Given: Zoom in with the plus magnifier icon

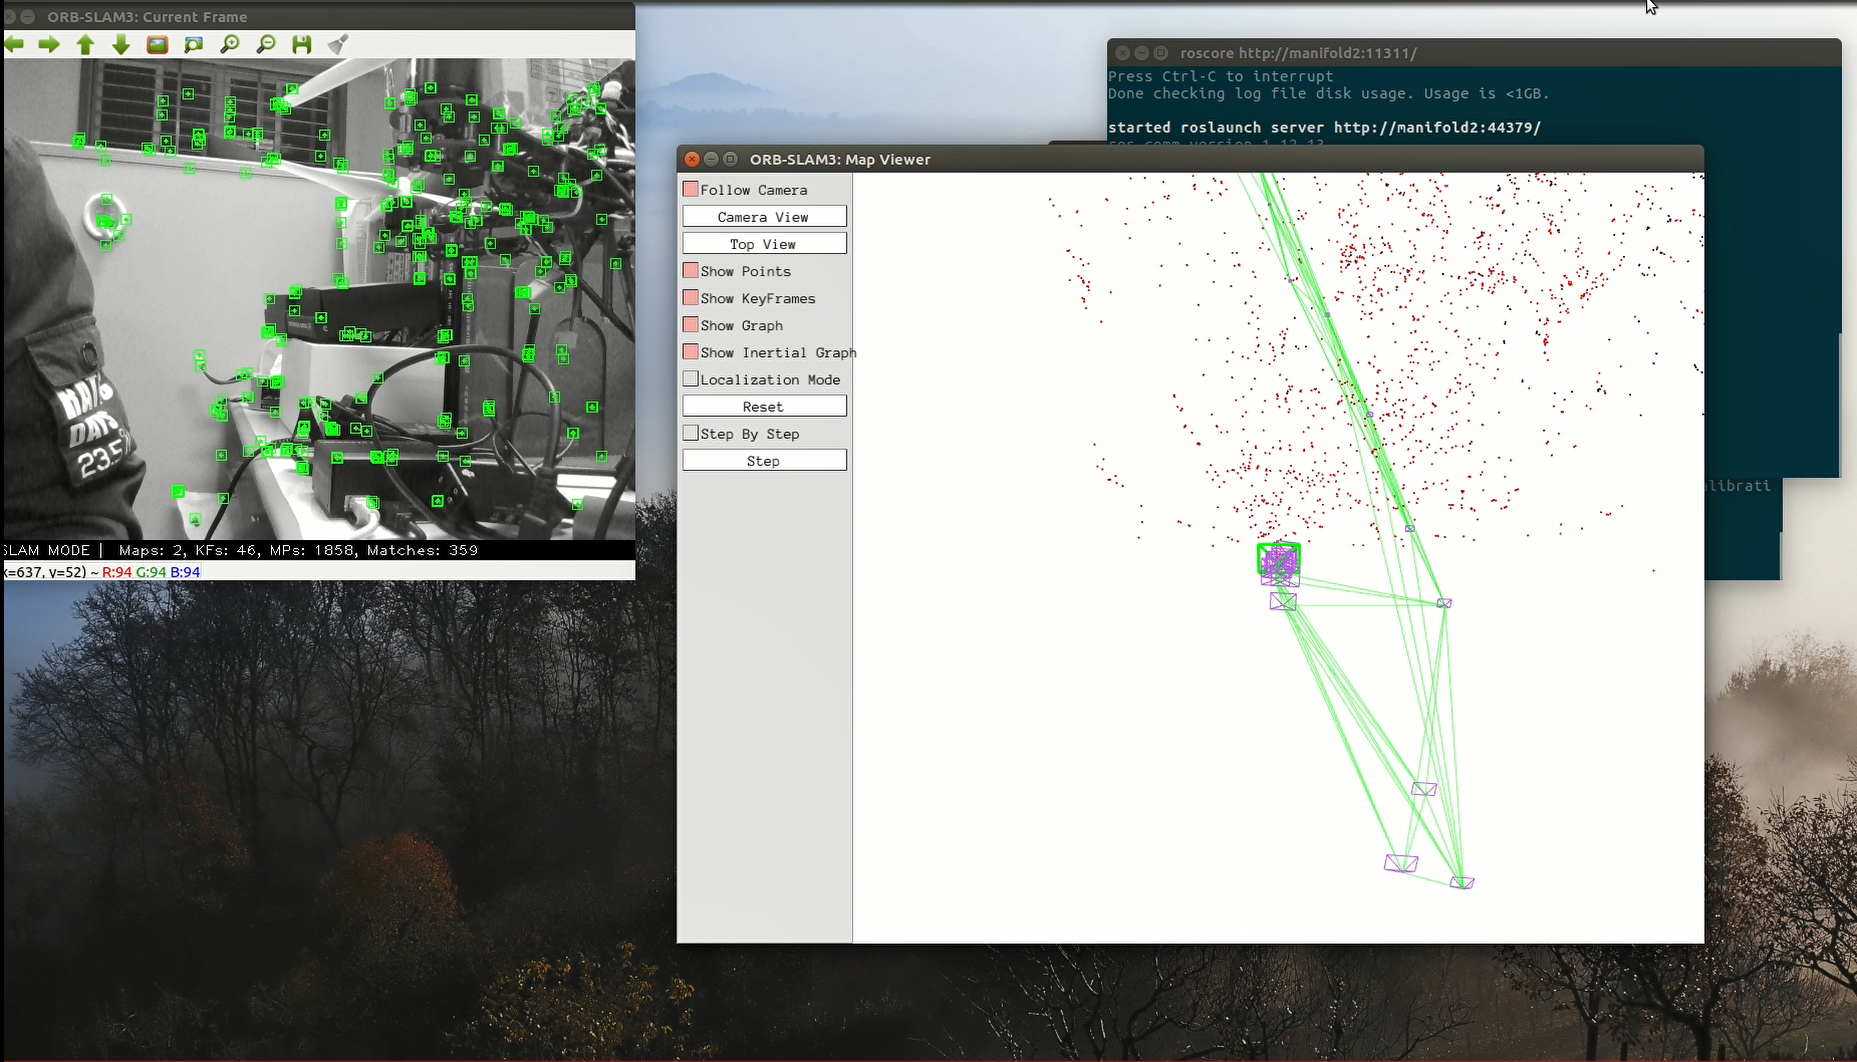Looking at the screenshot, I should pos(229,44).
